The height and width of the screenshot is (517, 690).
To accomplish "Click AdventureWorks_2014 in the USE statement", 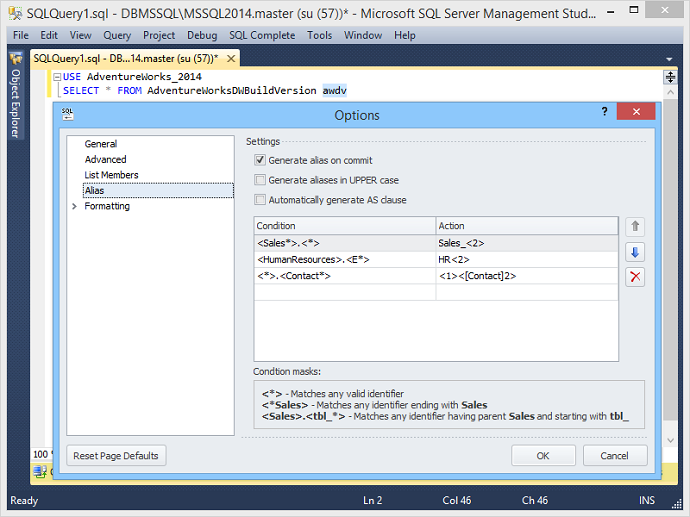I will point(144,77).
